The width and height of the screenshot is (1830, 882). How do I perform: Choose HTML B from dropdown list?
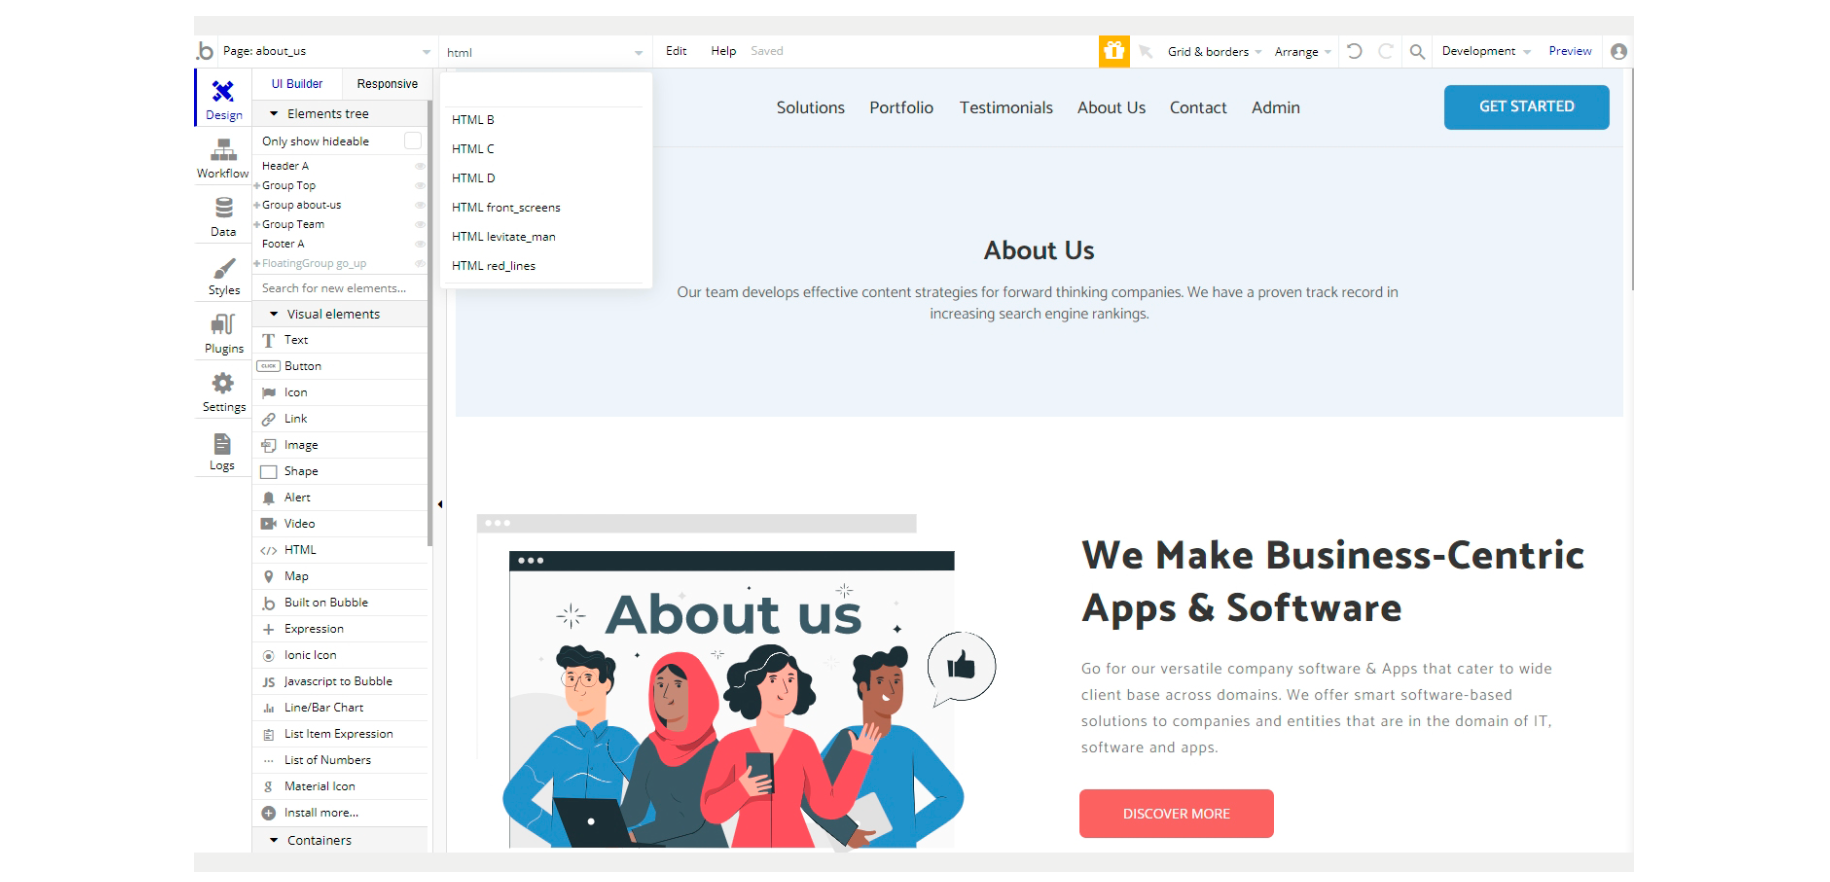[546, 120]
